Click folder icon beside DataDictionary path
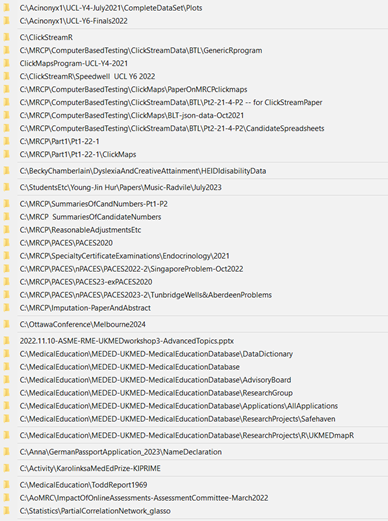 pyautogui.click(x=6, y=354)
